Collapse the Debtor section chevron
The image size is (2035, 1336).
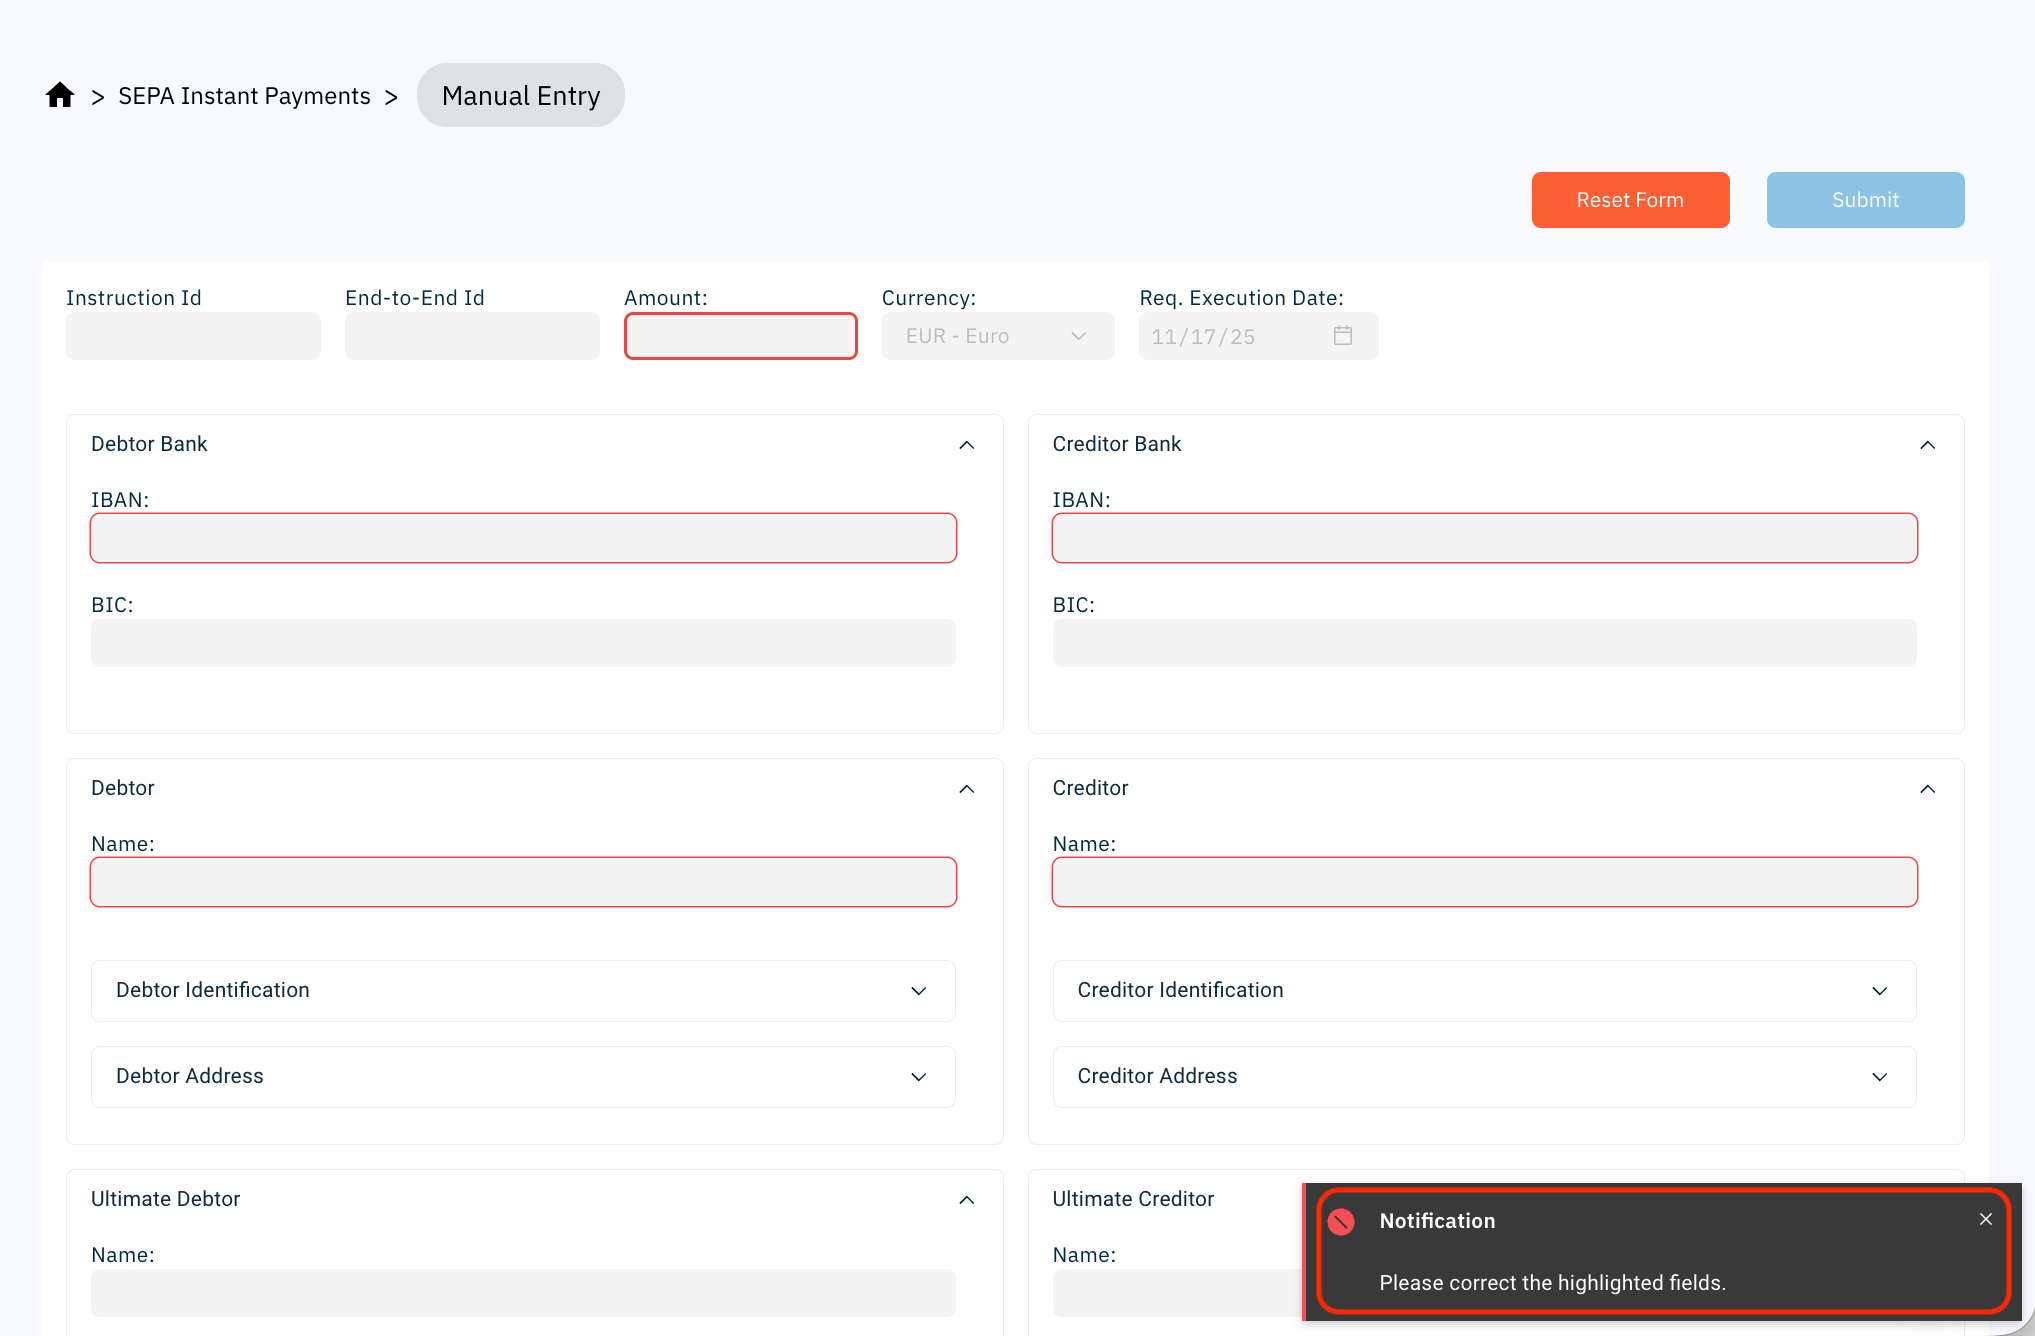pos(966,789)
